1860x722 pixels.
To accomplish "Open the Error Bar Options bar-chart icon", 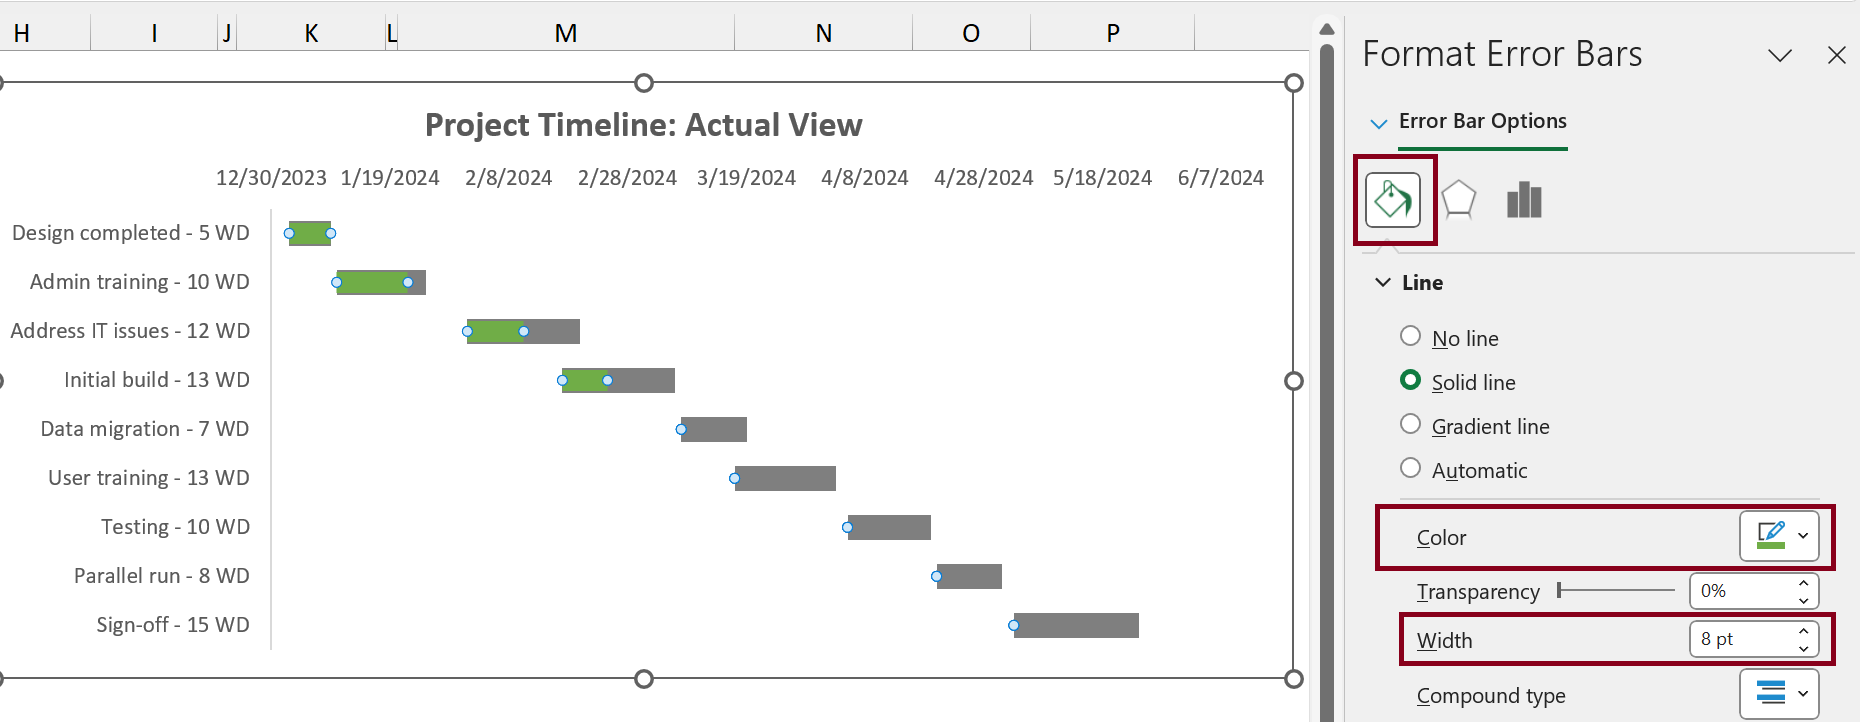I will 1524,200.
